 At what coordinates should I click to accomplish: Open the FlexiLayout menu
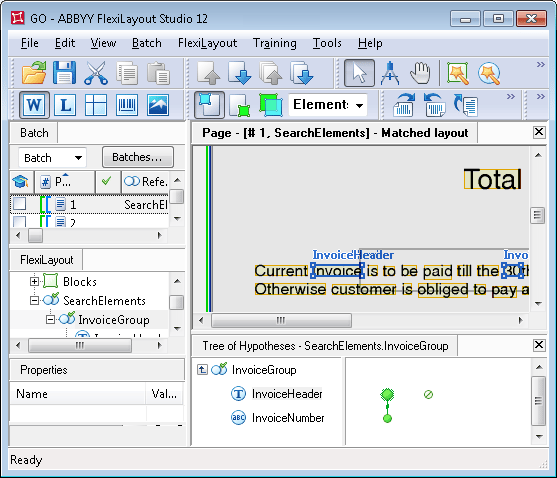coord(207,43)
